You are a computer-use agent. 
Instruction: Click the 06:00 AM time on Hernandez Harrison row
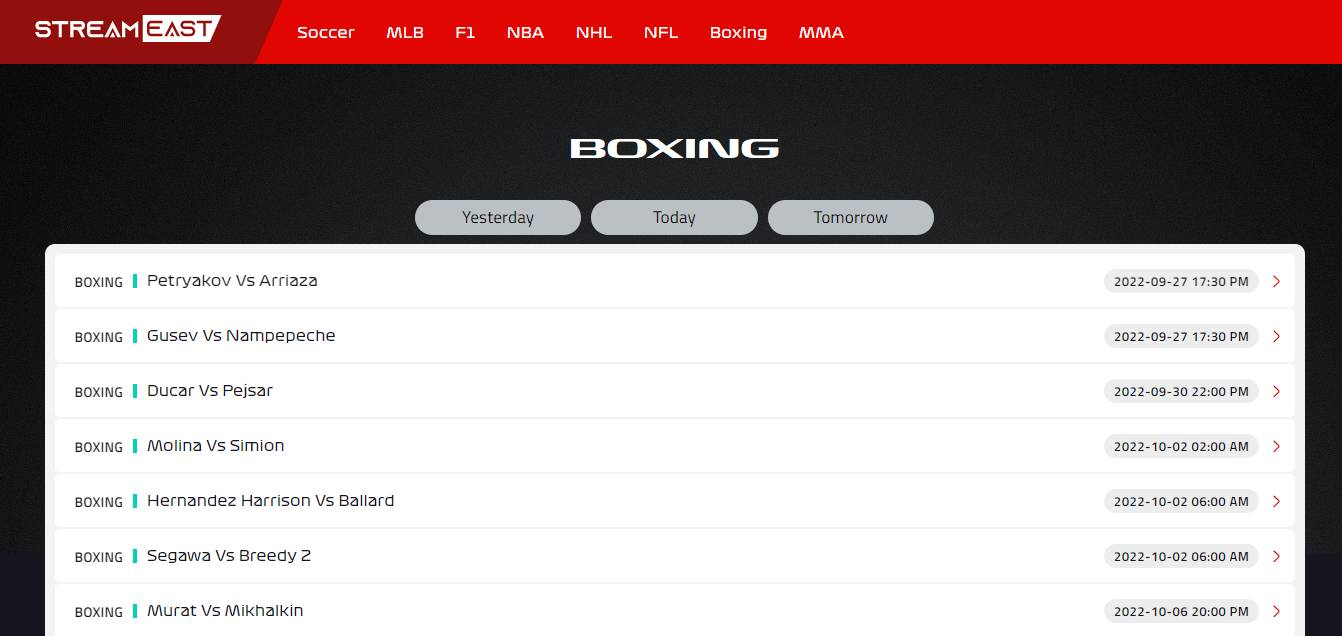pos(1181,502)
